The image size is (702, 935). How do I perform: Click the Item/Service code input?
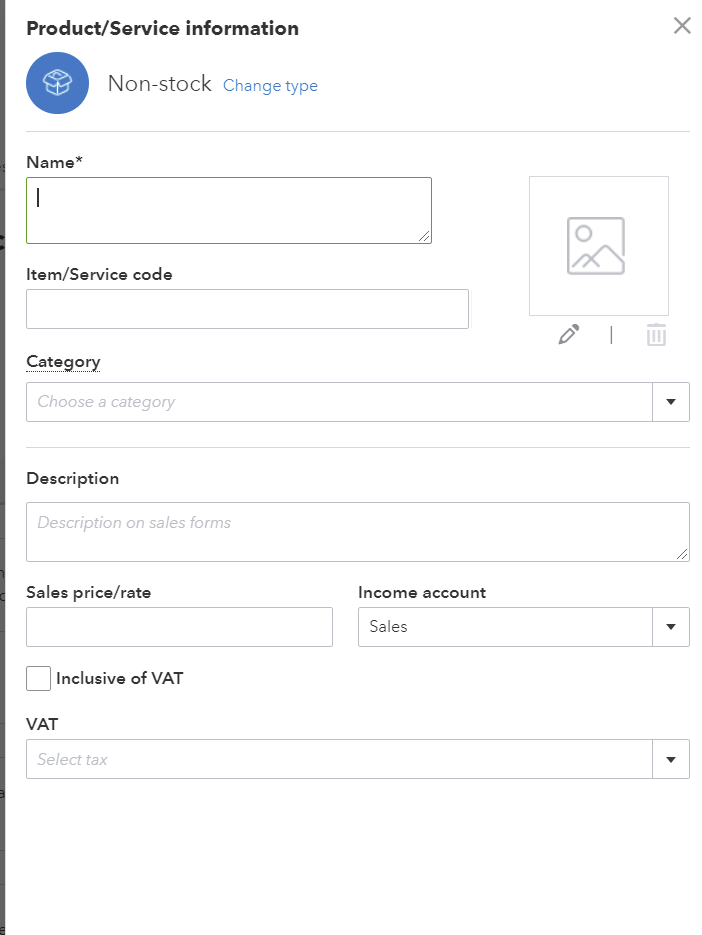coord(247,309)
